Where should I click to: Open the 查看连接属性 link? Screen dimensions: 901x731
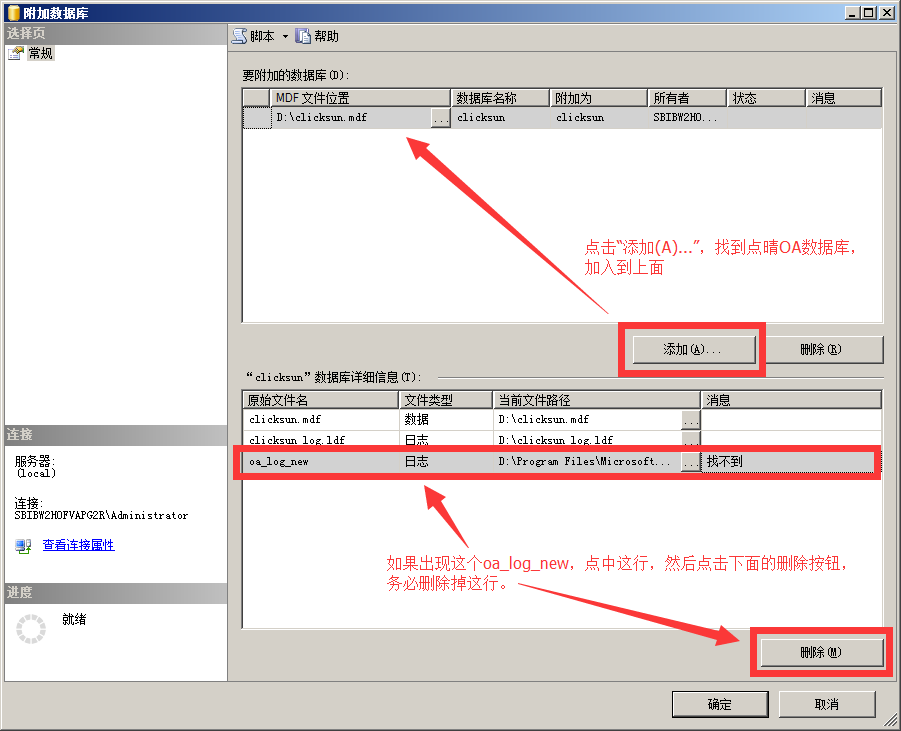click(x=78, y=546)
